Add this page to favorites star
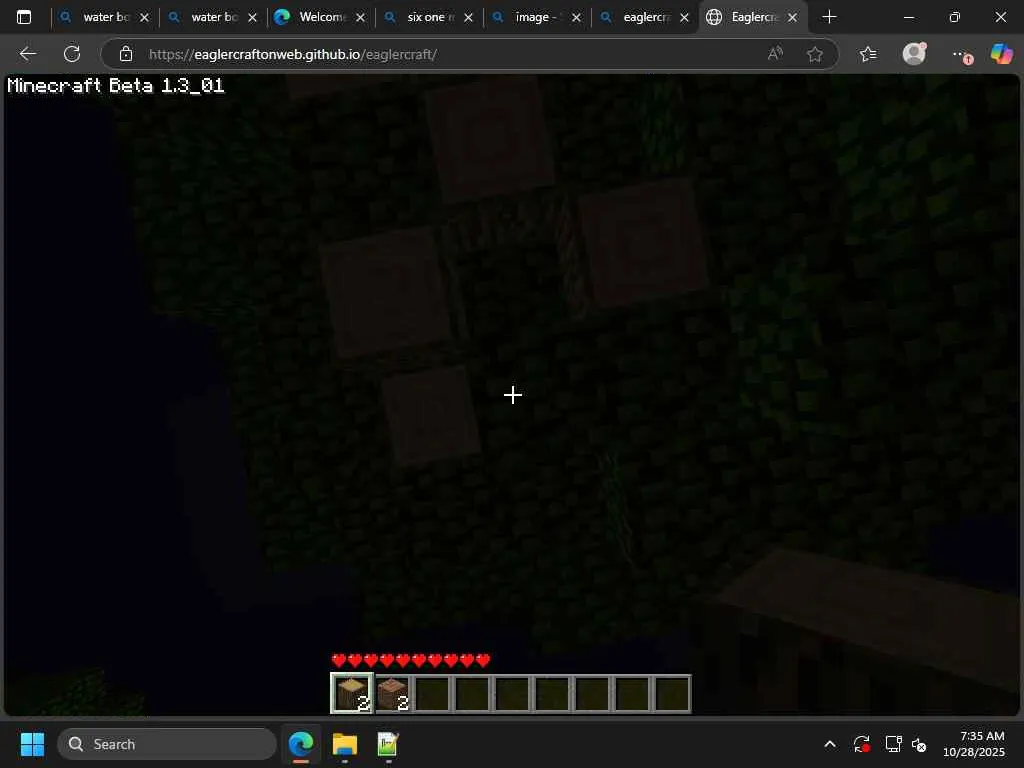Screen dimensions: 1024x768 click(x=814, y=54)
